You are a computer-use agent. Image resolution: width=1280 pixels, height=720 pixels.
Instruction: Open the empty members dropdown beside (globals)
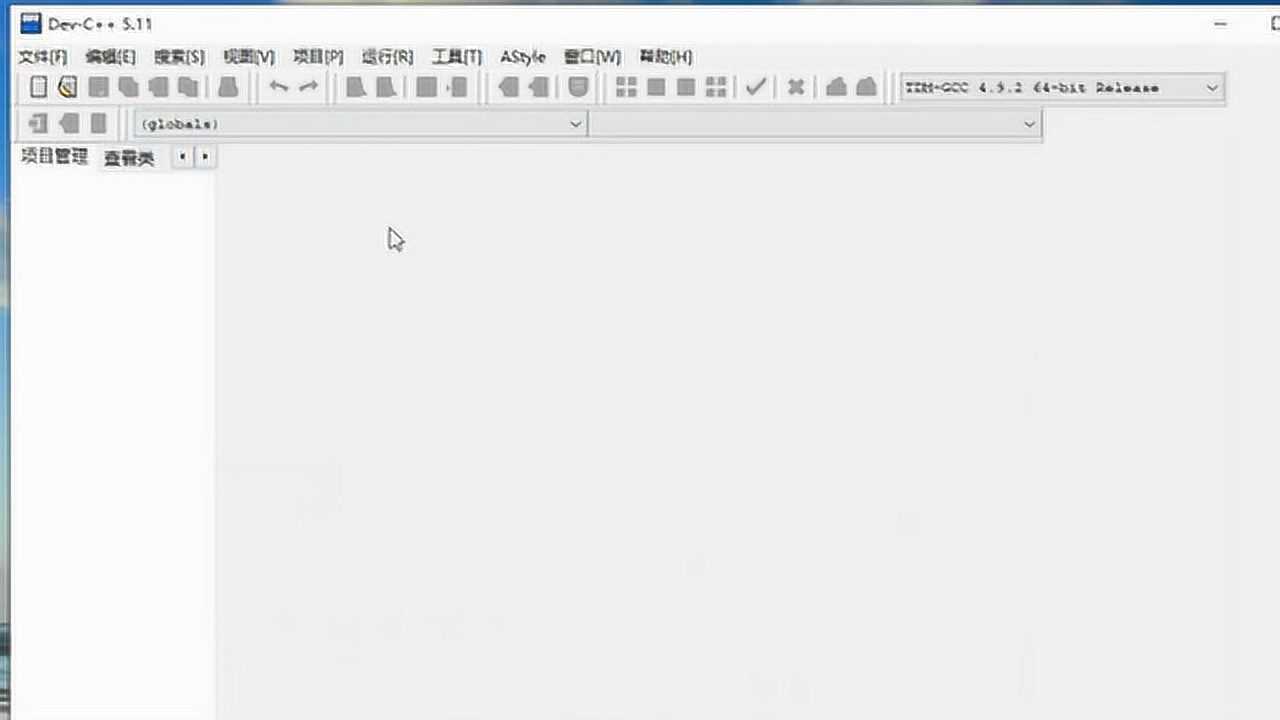(1029, 124)
